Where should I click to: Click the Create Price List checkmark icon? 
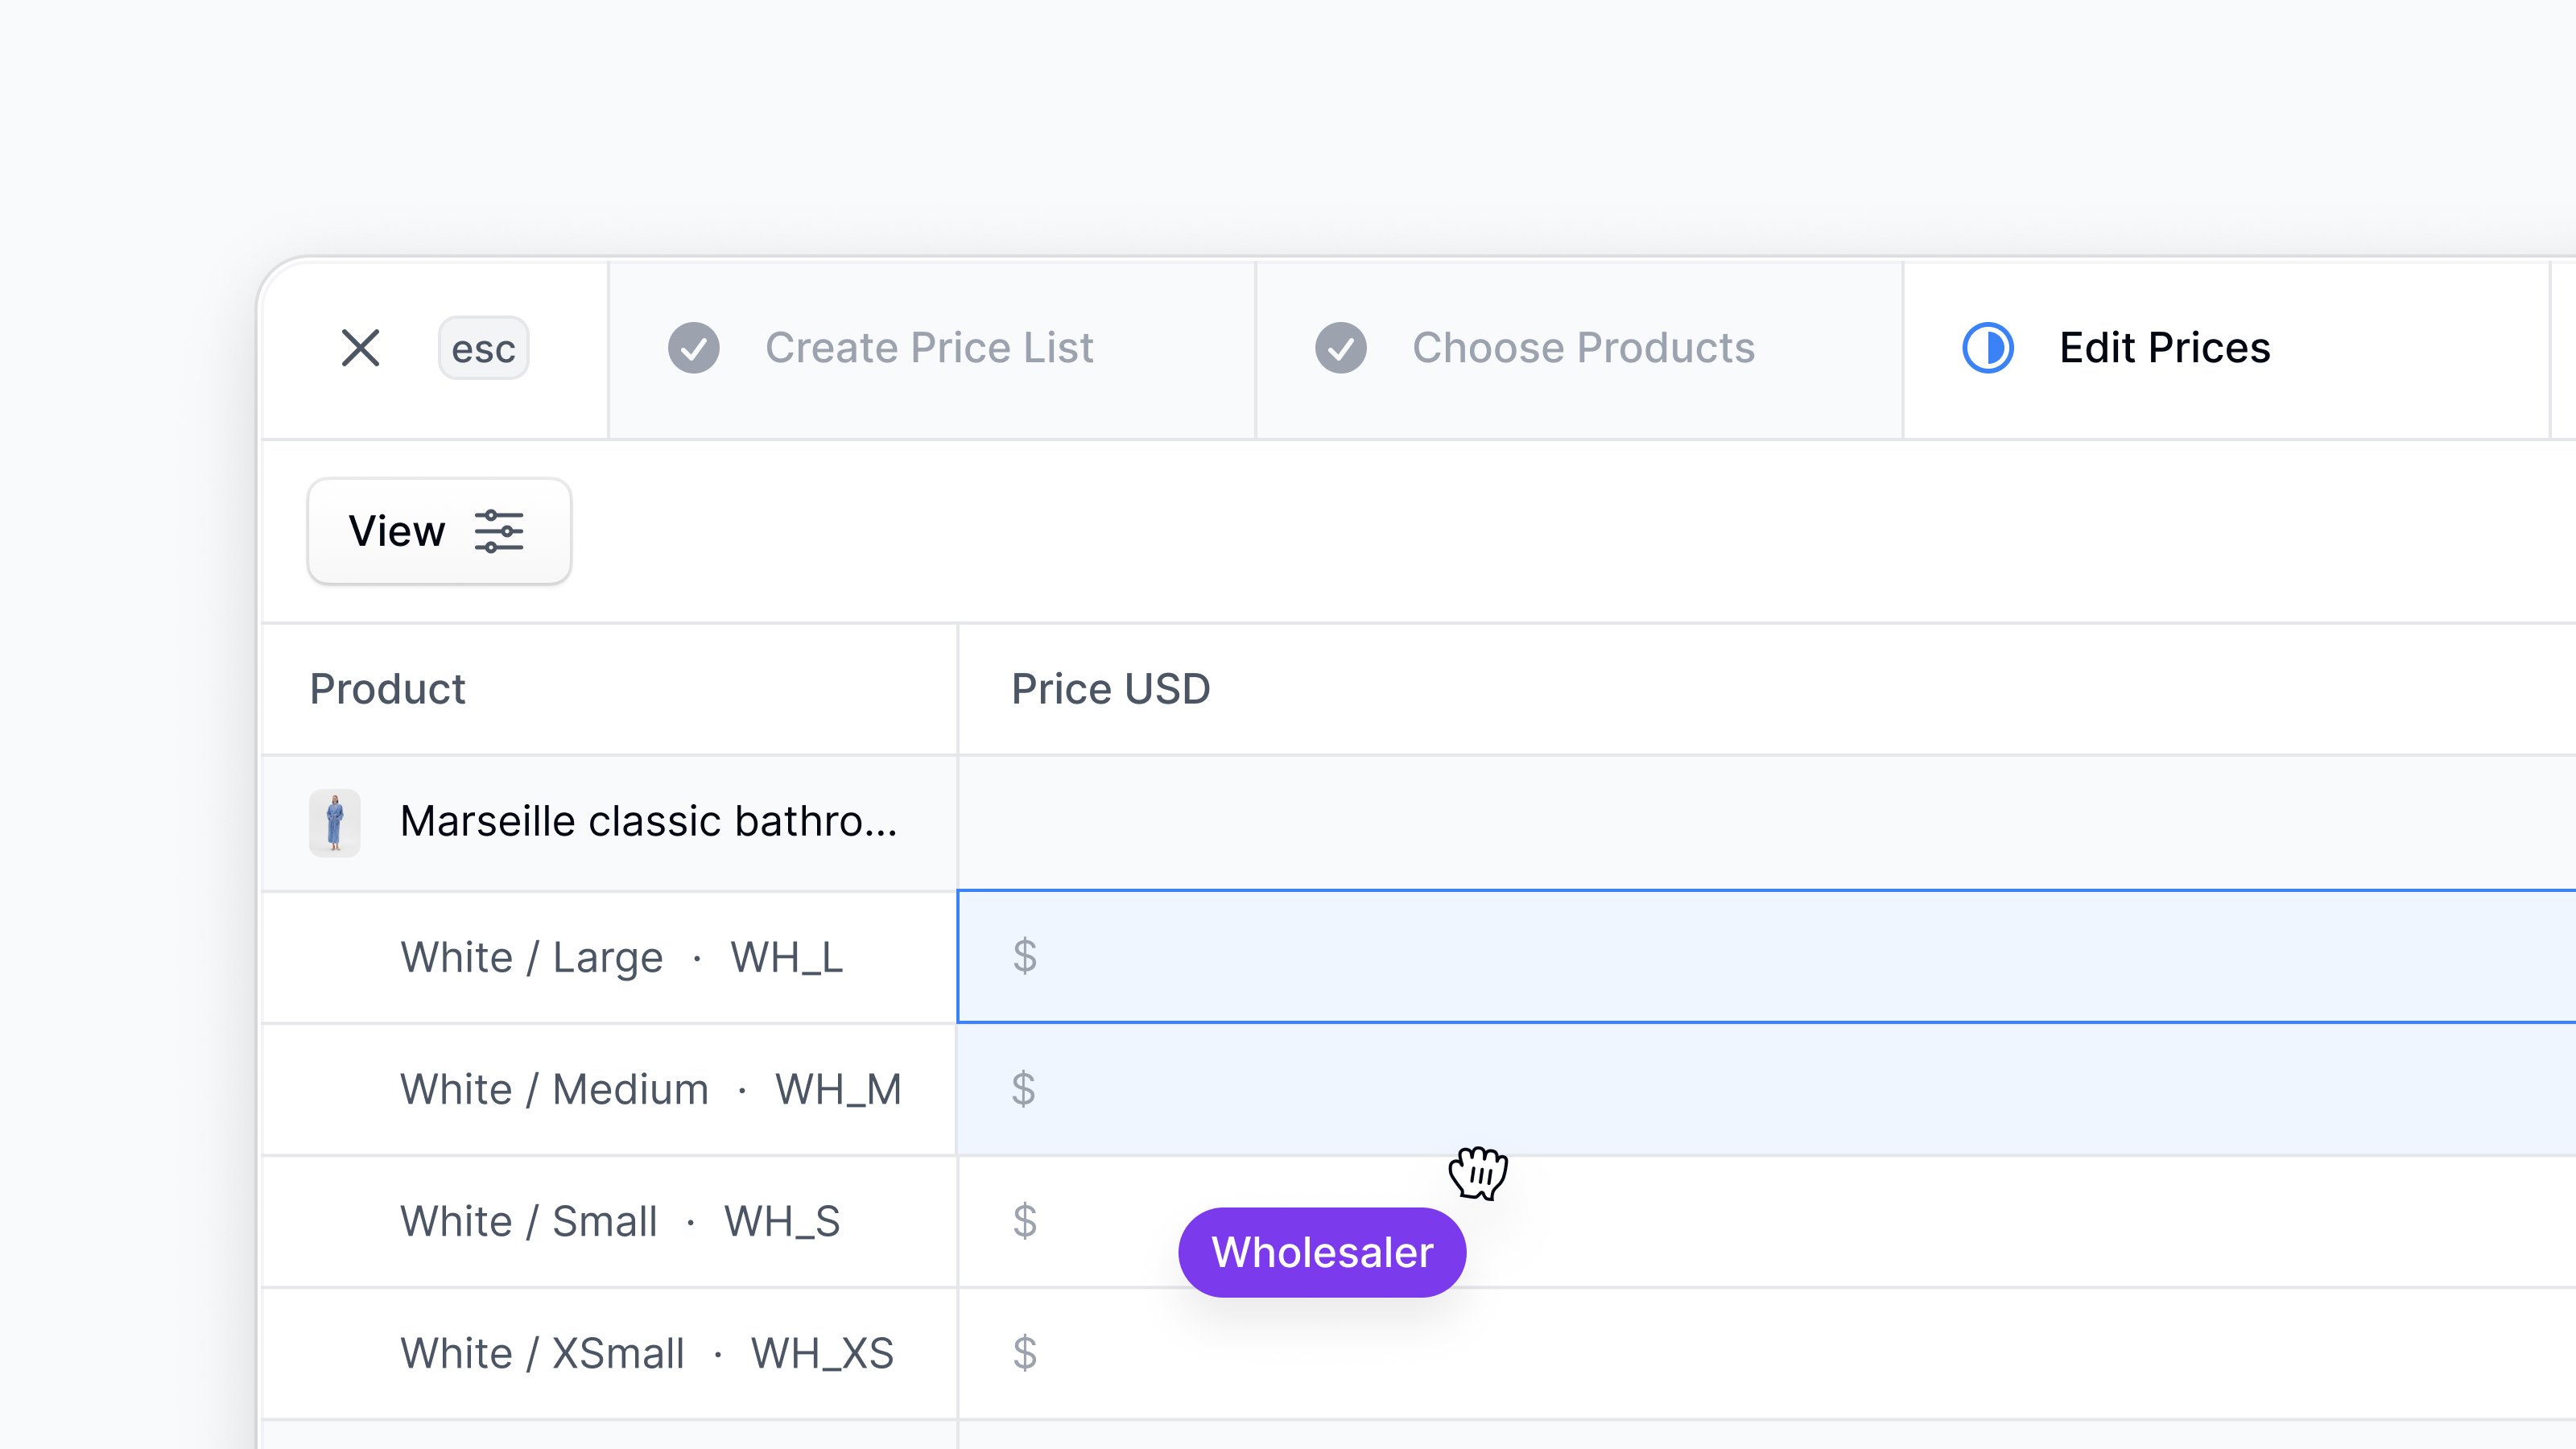(694, 348)
